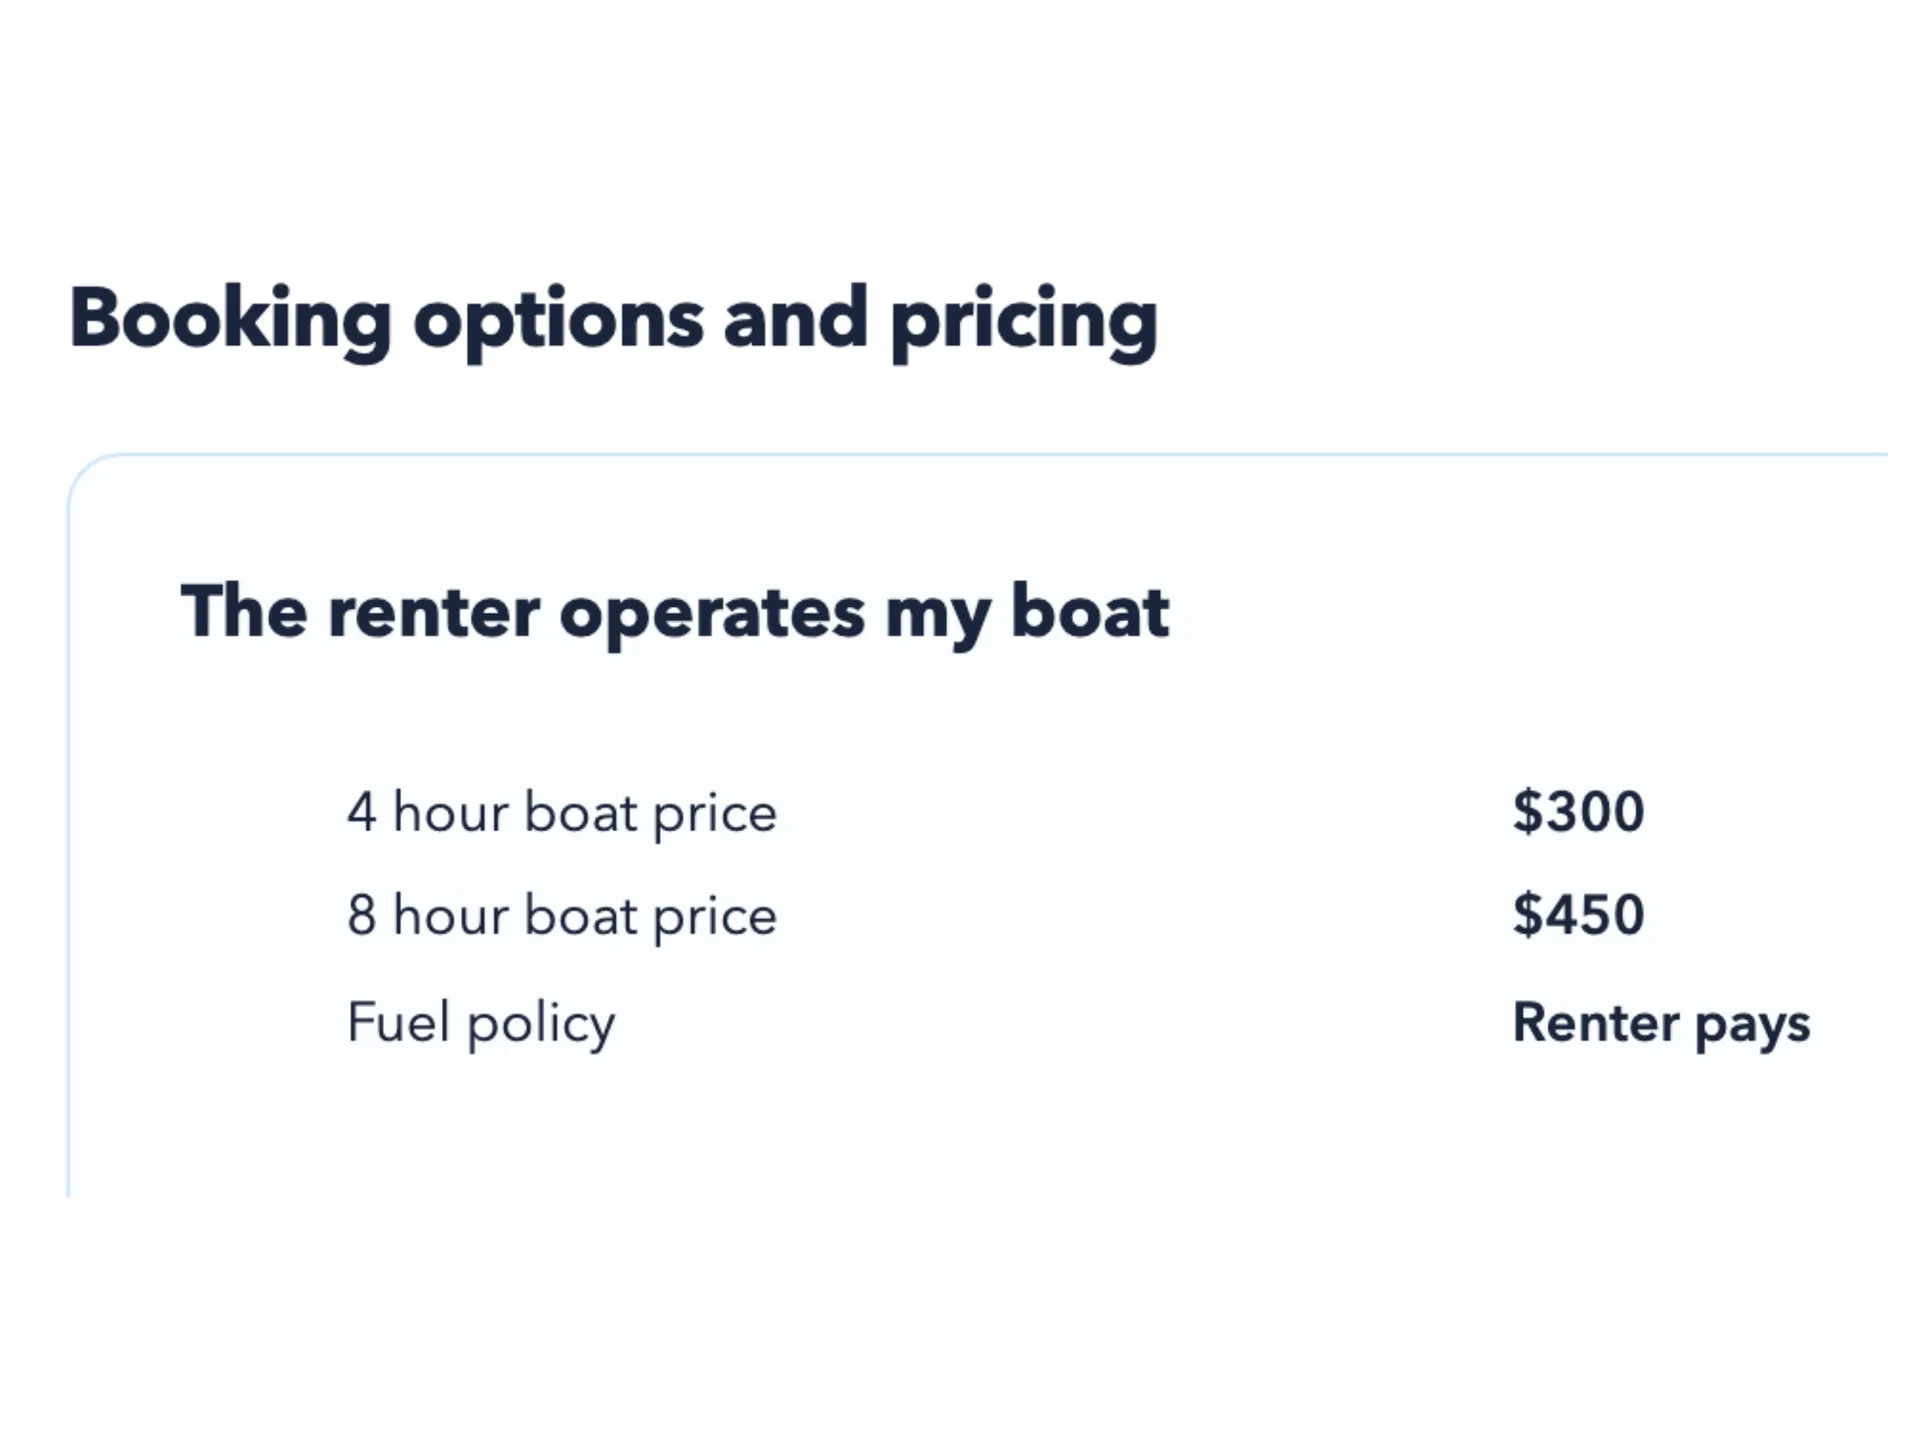The height and width of the screenshot is (1440, 1920).
Task: Click the word pricing in the heading
Action: (1023, 322)
